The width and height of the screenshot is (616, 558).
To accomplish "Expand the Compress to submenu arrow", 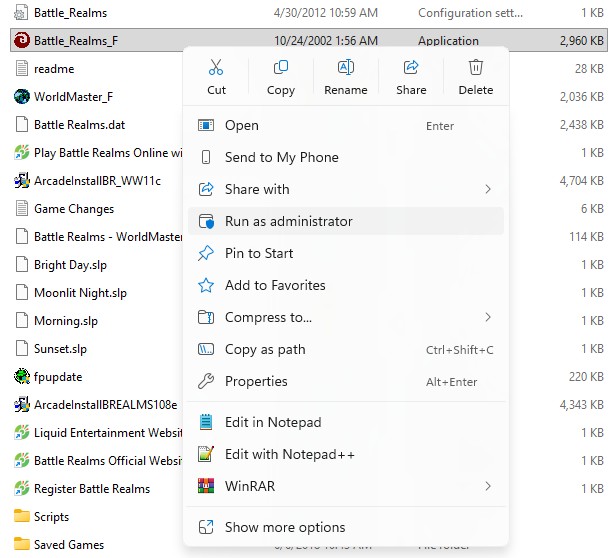I will (x=488, y=317).
